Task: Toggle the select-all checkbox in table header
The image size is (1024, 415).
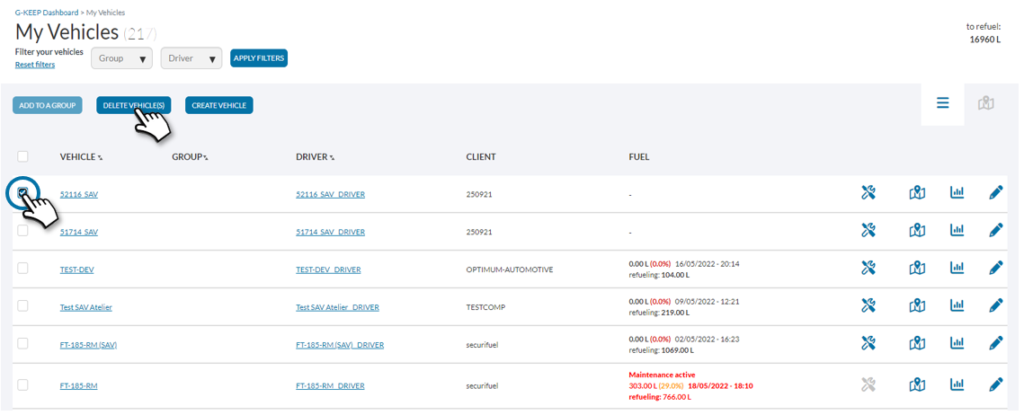Action: point(23,157)
